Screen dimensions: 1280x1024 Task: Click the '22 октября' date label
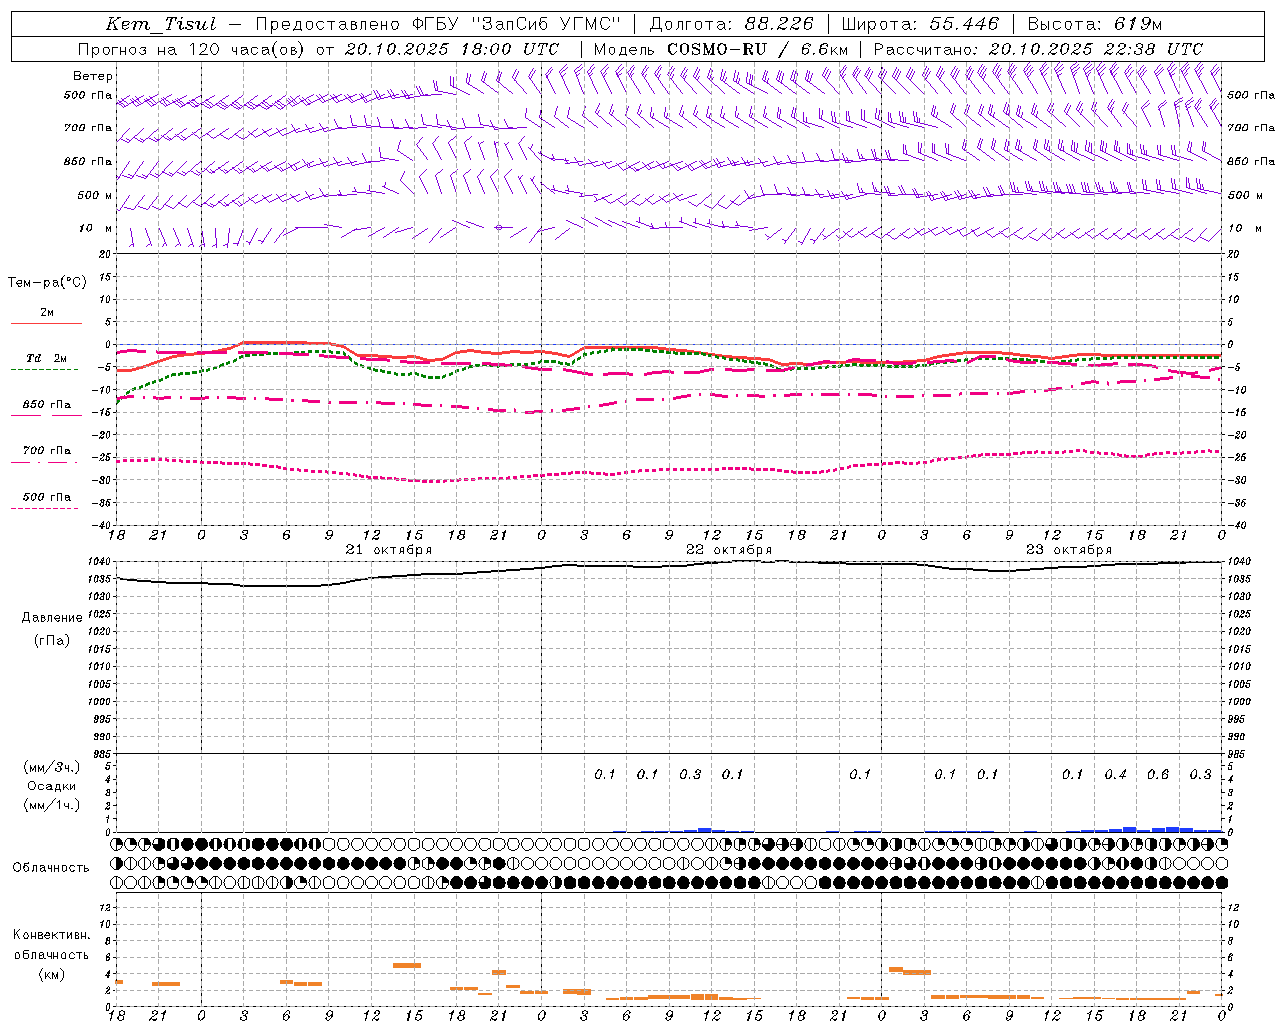pos(729,550)
